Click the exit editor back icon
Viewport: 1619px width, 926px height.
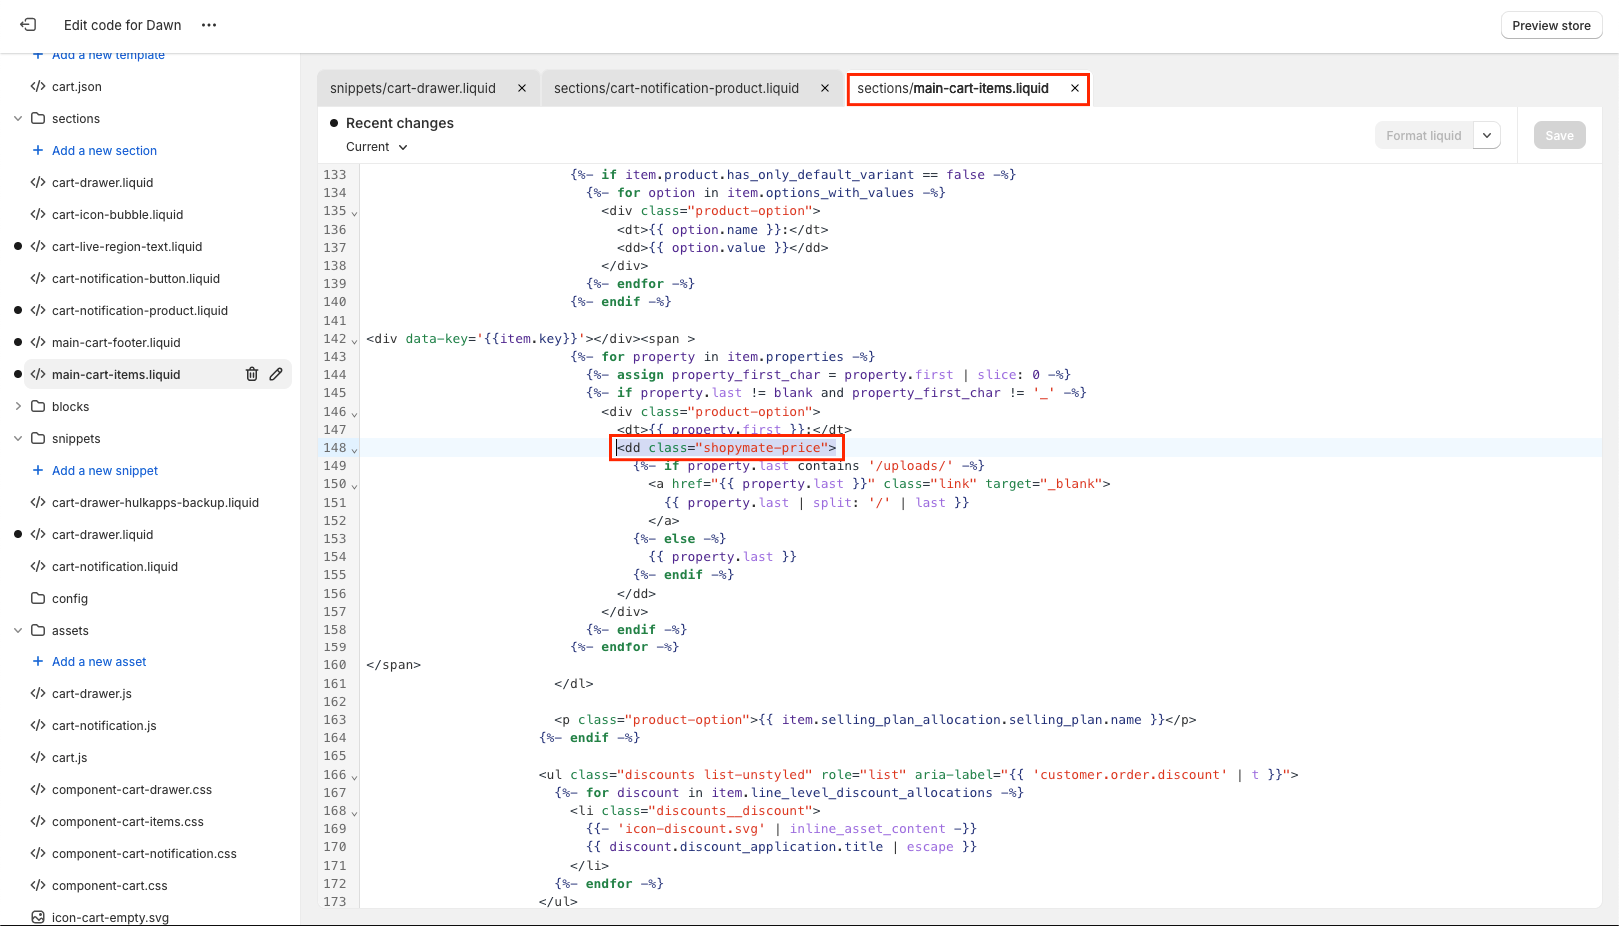point(28,25)
